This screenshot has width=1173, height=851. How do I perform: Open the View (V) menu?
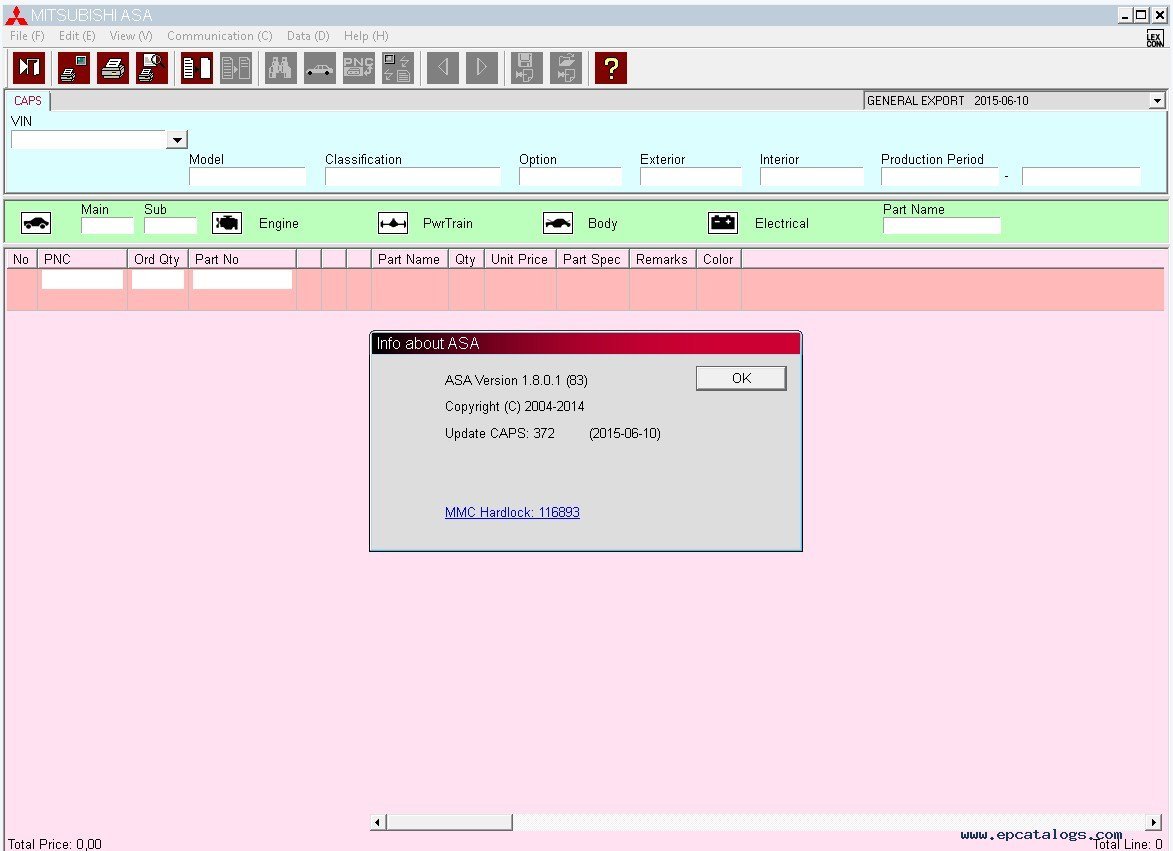(131, 36)
